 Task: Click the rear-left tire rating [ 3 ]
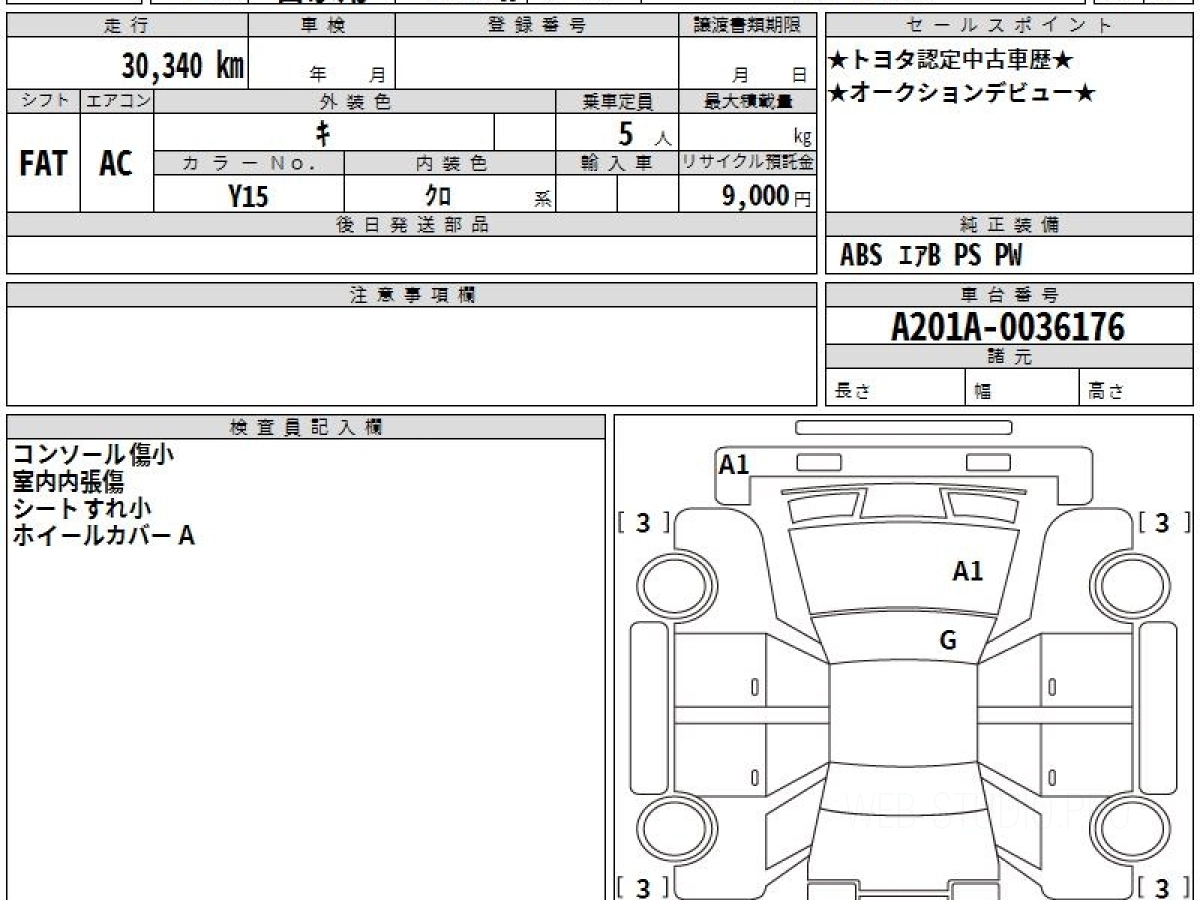pos(644,886)
